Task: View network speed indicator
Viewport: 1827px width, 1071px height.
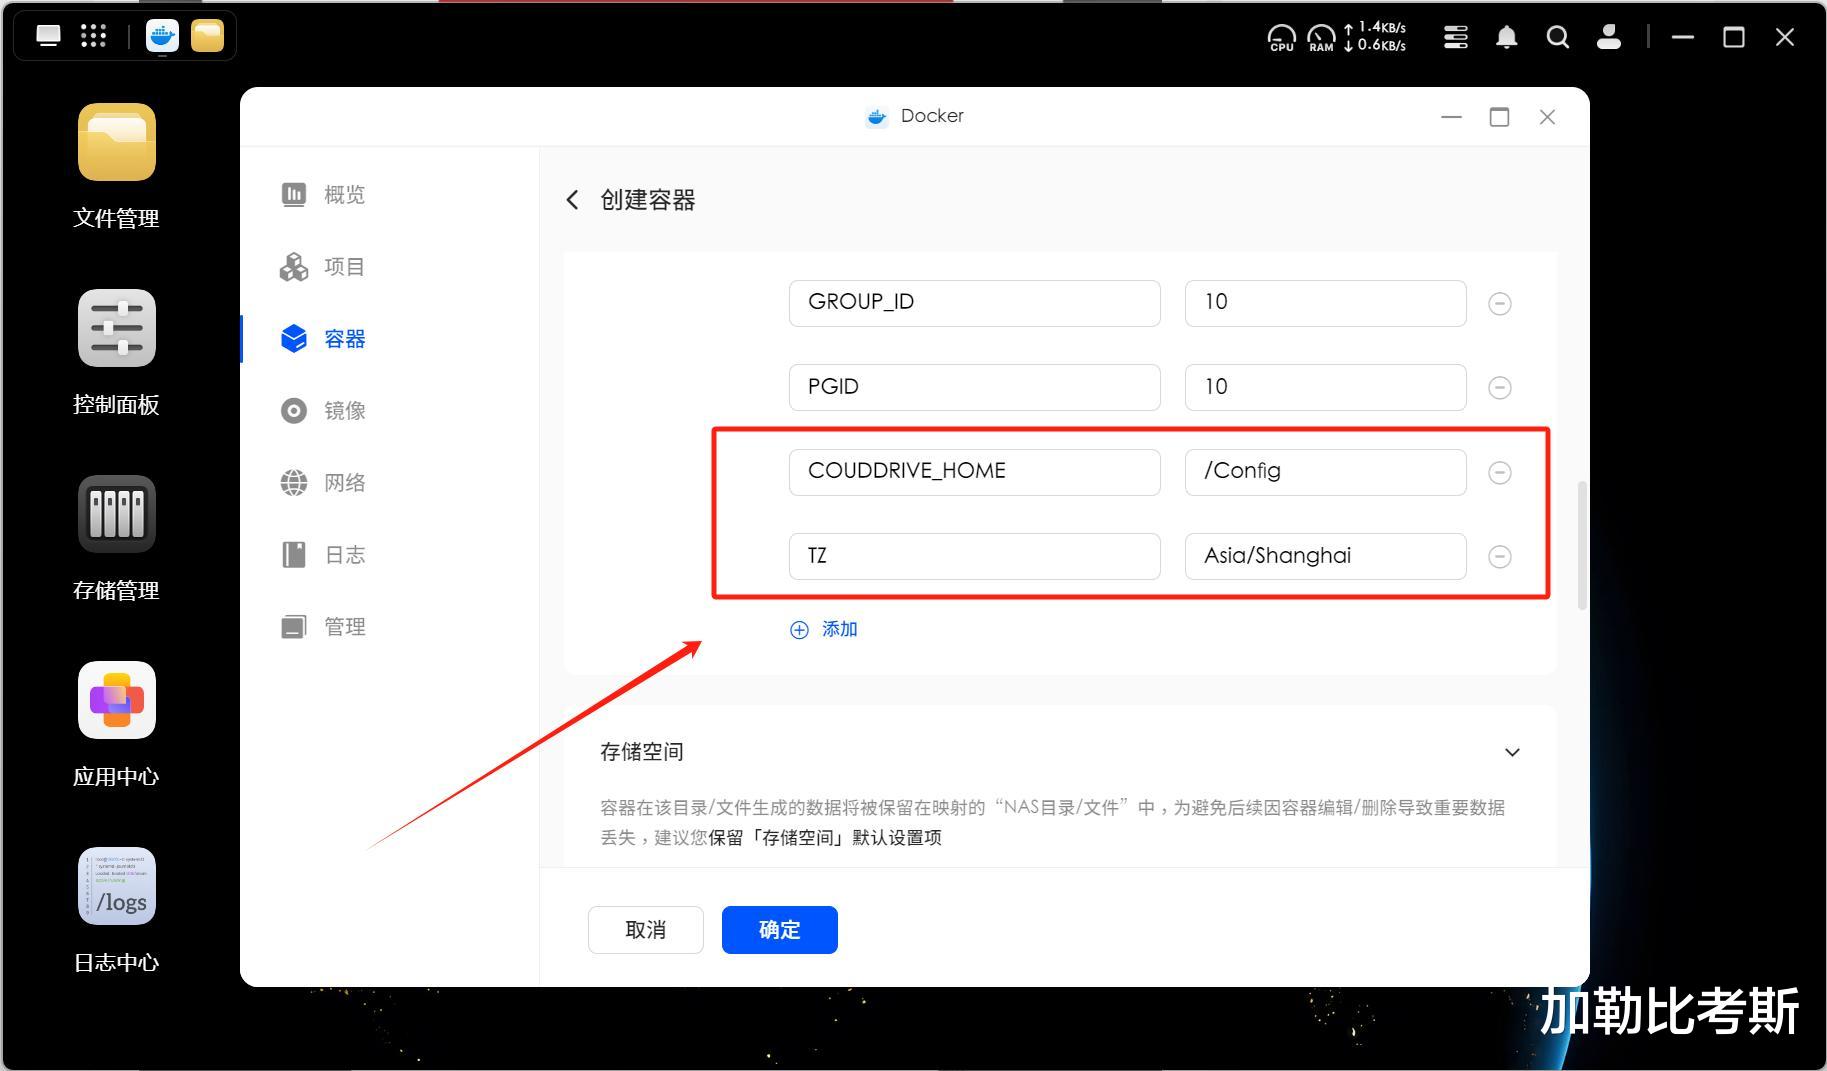Action: pos(1375,36)
